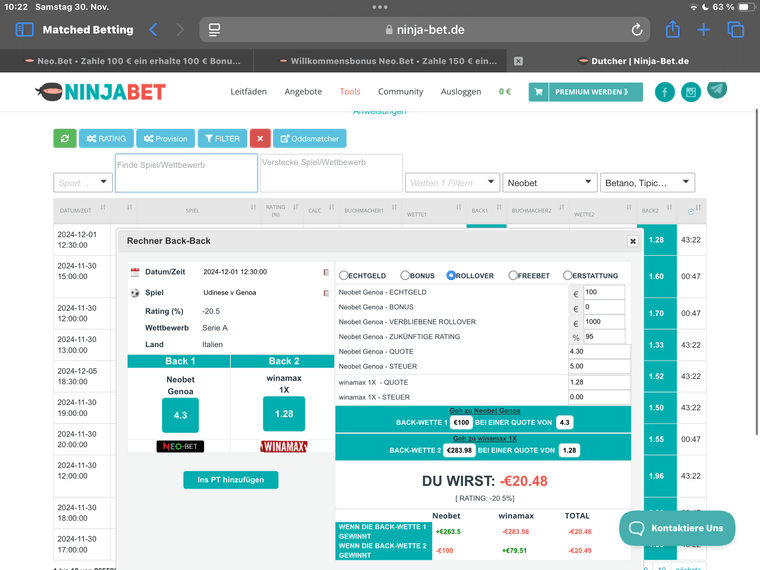760x570 pixels.
Task: Click the WINAMAX bookmaker logo
Action: coord(284,446)
